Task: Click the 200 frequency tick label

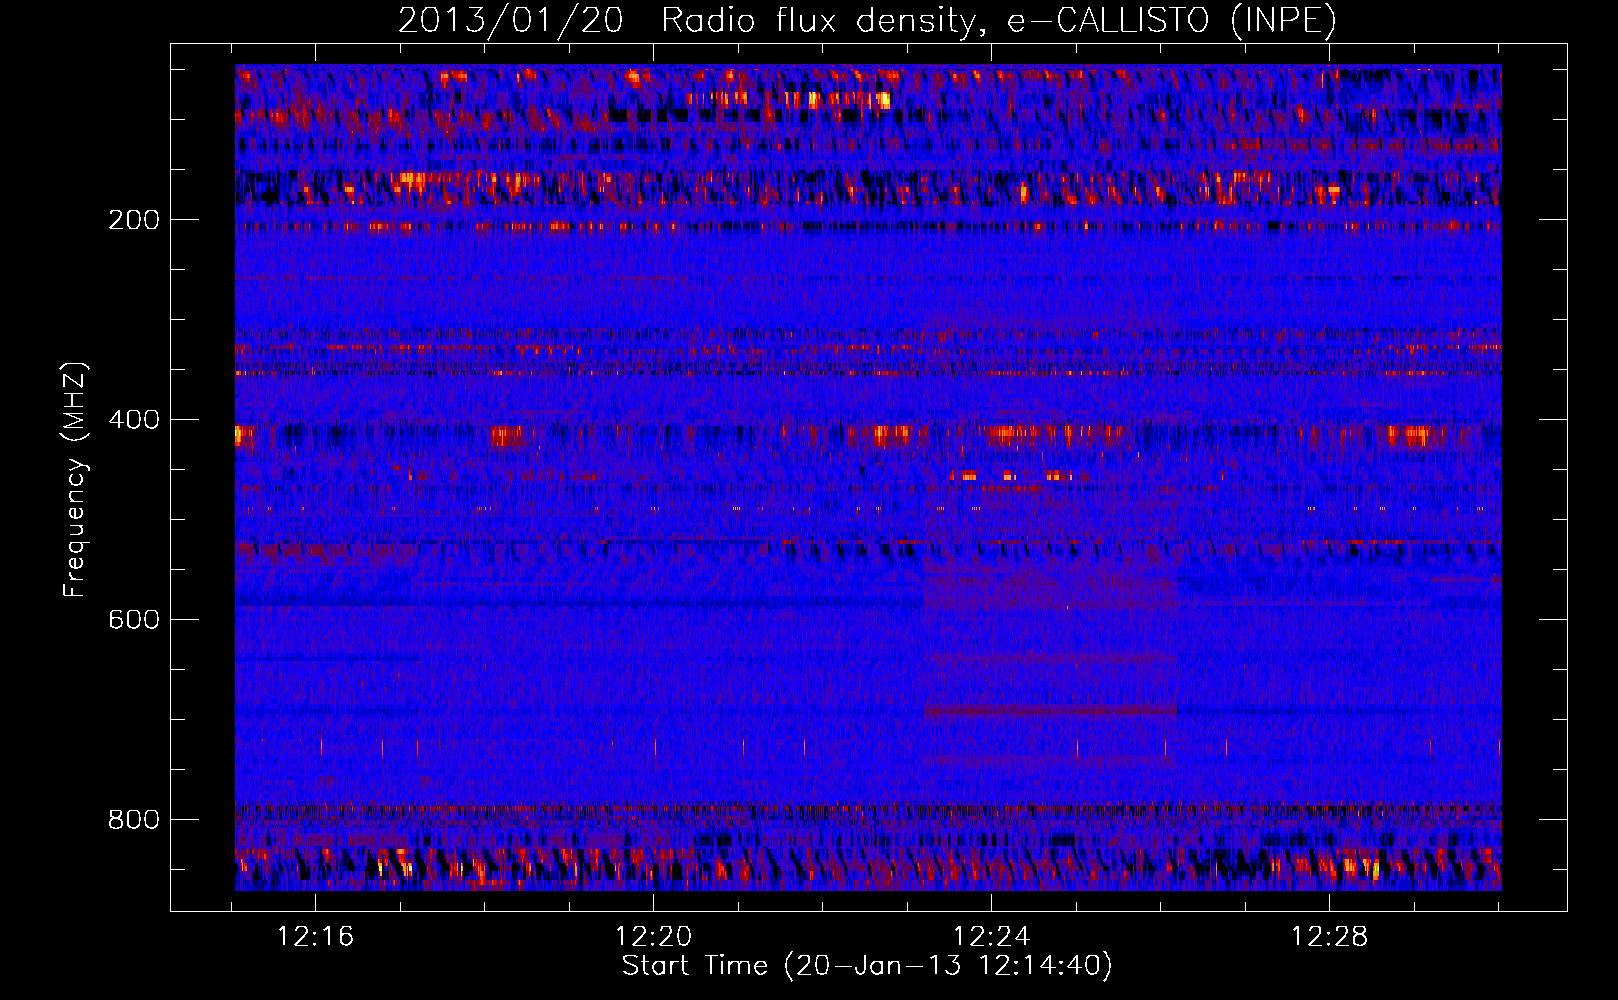Action: tap(134, 220)
